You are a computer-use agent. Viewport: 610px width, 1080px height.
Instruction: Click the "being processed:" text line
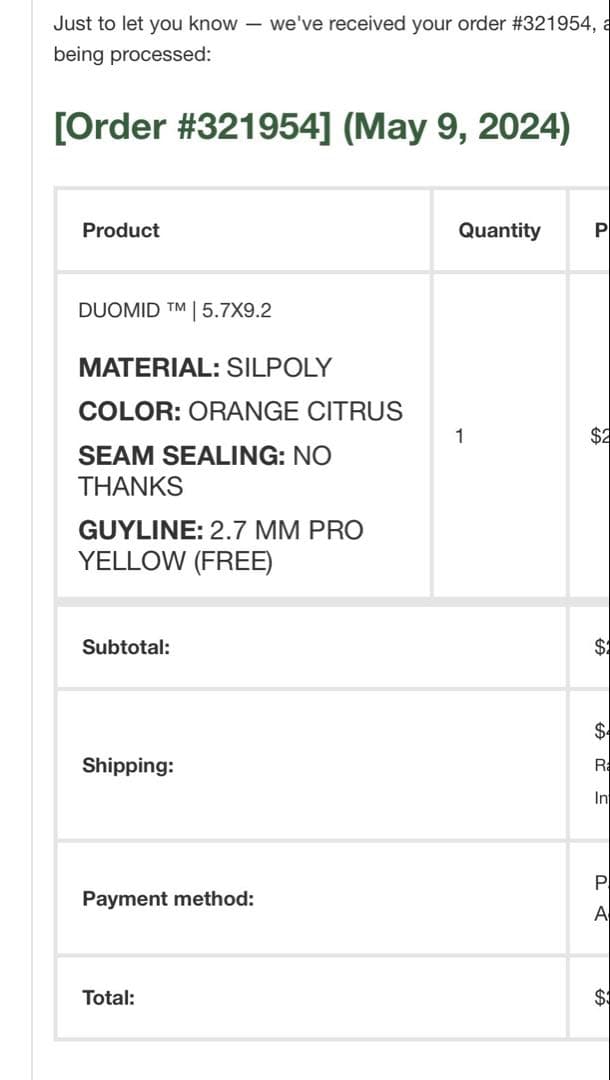coord(132,54)
